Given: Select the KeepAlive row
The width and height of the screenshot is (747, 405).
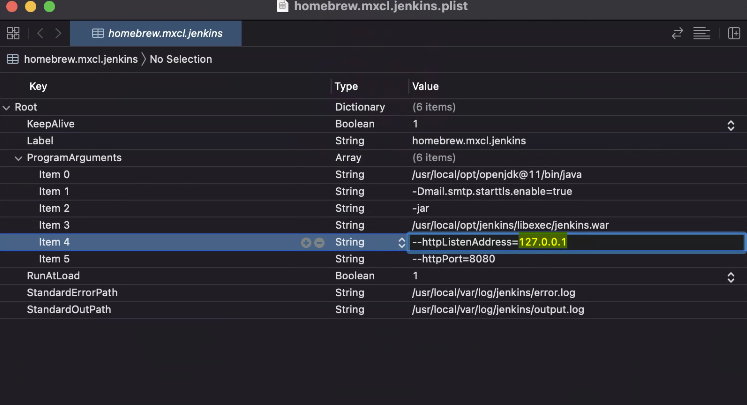Looking at the screenshot, I should click(x=374, y=124).
